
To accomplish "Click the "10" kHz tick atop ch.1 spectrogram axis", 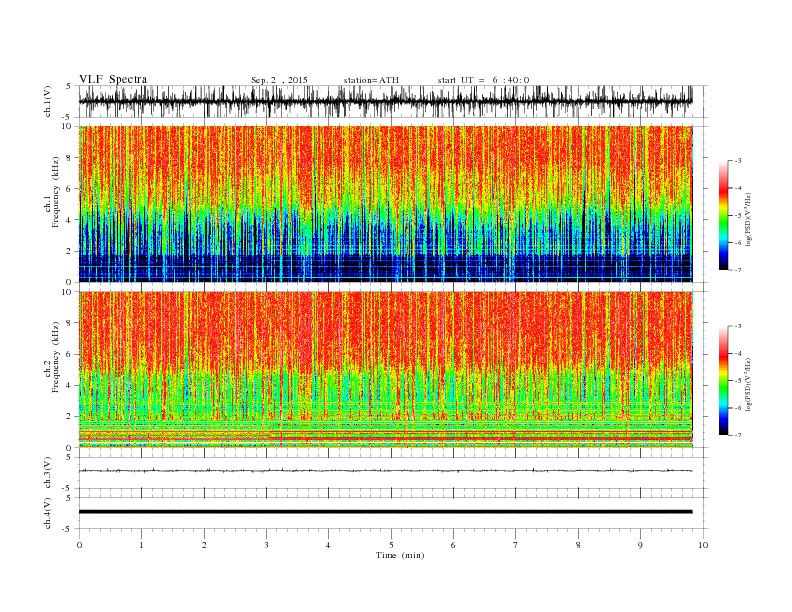I will (x=68, y=126).
